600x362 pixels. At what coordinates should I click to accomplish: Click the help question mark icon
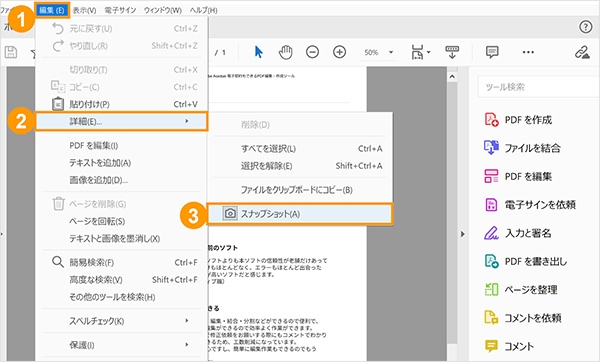coord(585,27)
